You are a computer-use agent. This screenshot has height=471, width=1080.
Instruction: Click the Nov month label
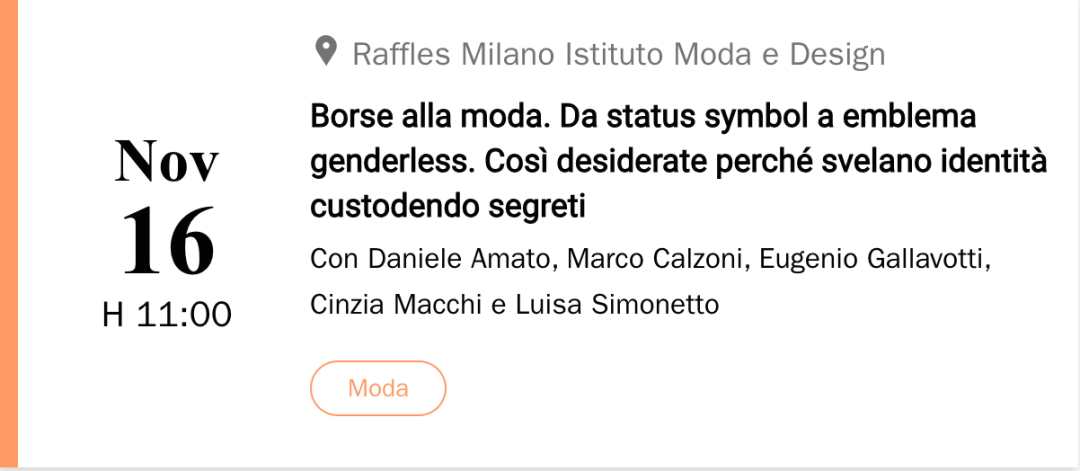[x=167, y=161]
